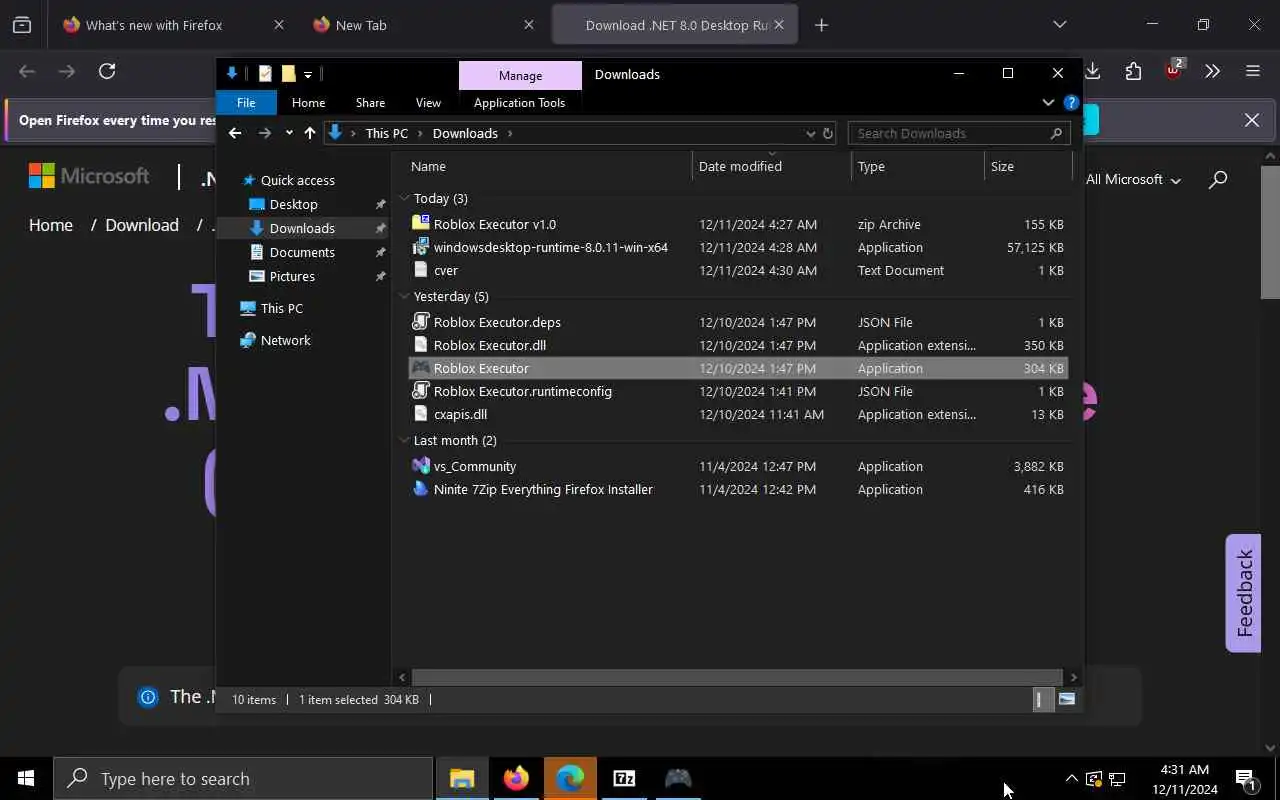Viewport: 1280px width, 800px height.
Task: Select This PC in navigation pane
Action: pos(281,308)
